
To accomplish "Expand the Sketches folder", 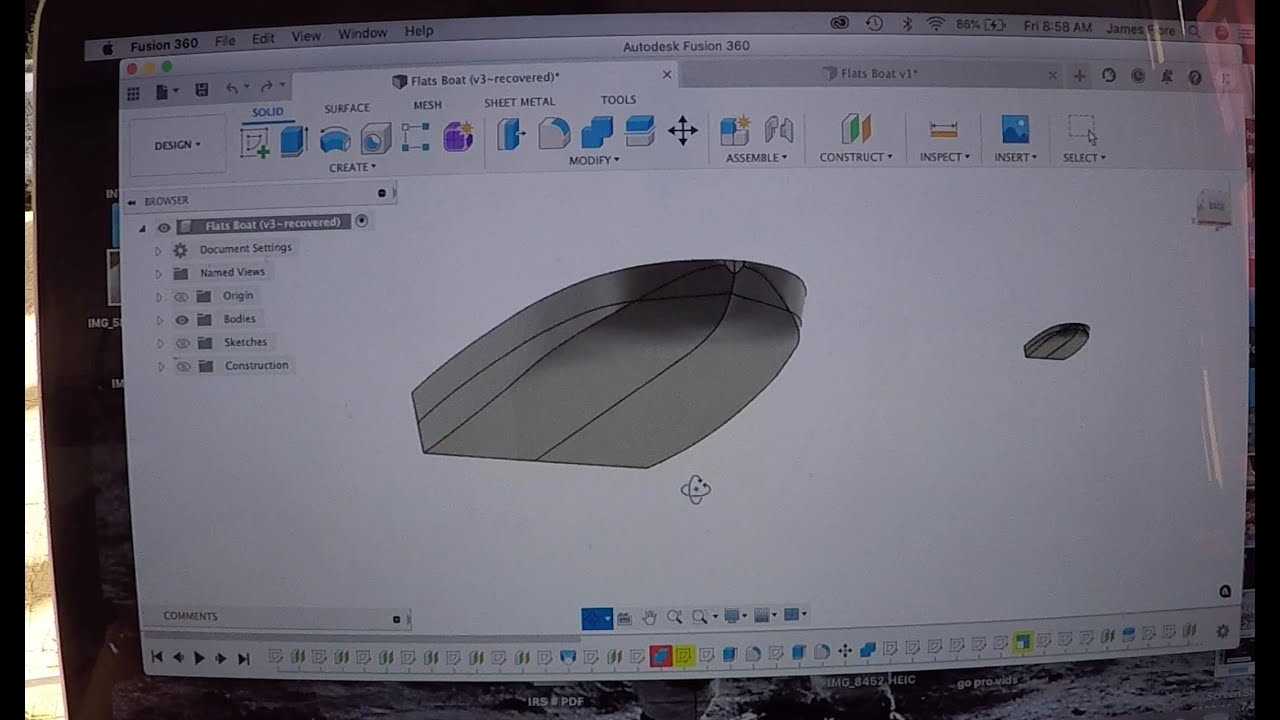I will tap(160, 344).
